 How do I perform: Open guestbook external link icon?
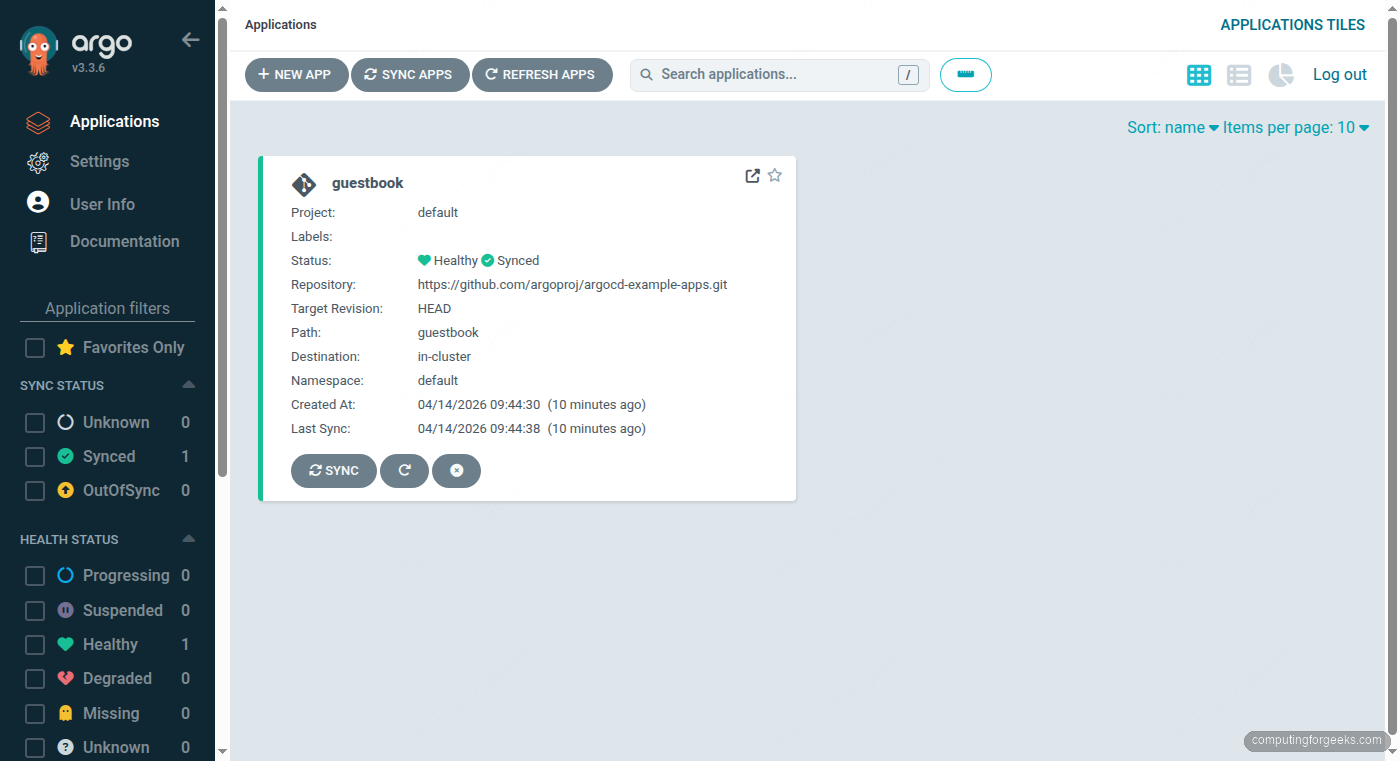pos(753,176)
